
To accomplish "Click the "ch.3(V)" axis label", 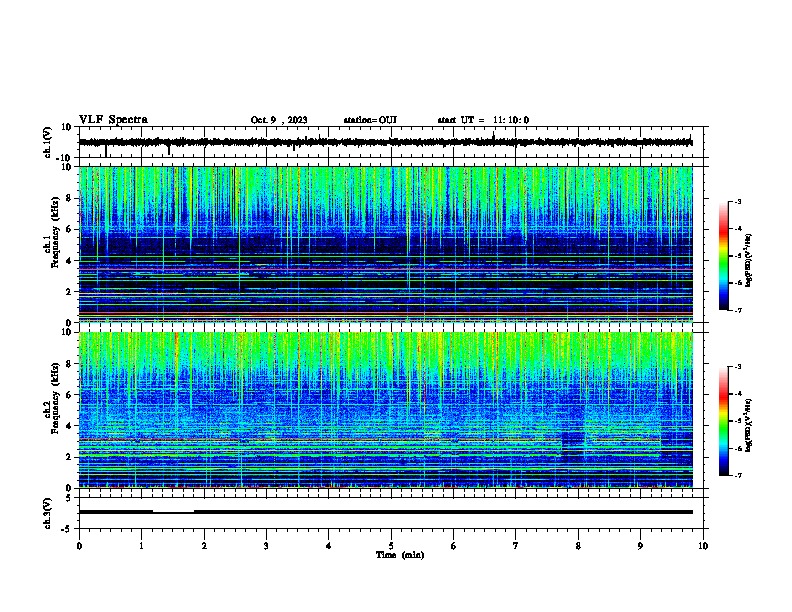I will point(48,514).
